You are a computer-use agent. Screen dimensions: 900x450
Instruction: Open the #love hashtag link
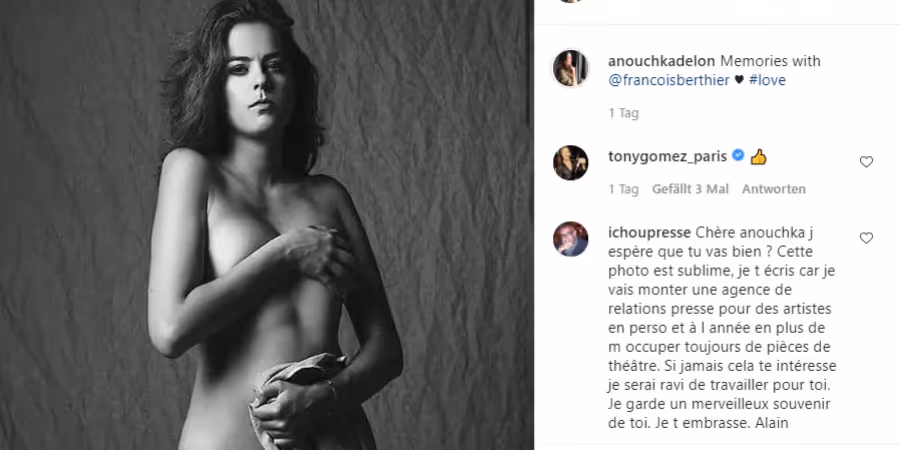(767, 80)
